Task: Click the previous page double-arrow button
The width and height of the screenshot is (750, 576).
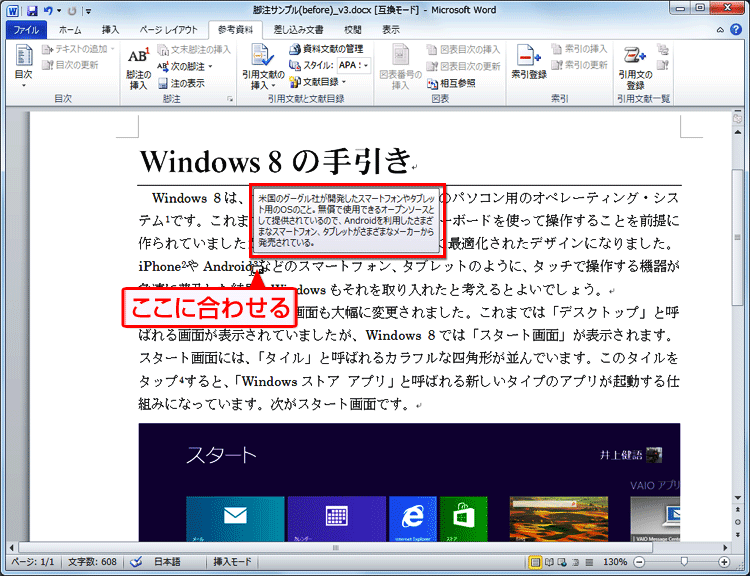Action: tap(738, 510)
